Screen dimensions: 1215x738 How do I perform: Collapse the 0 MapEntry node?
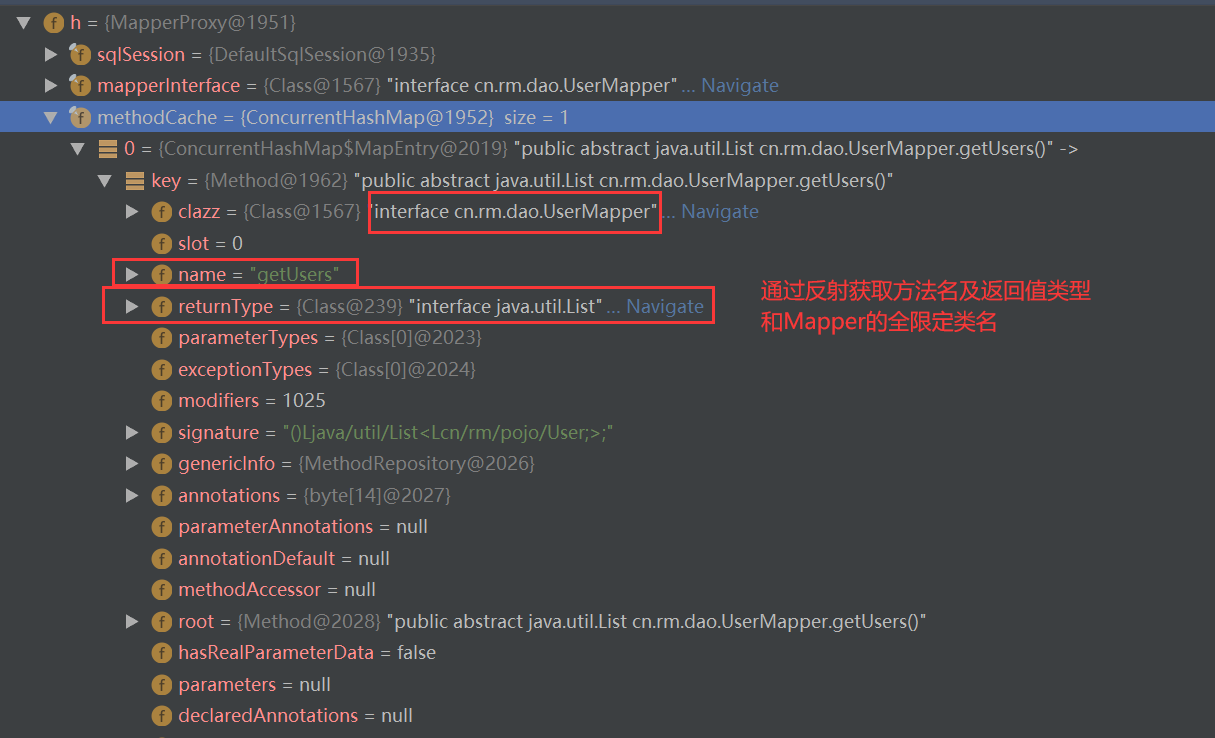[x=78, y=149]
